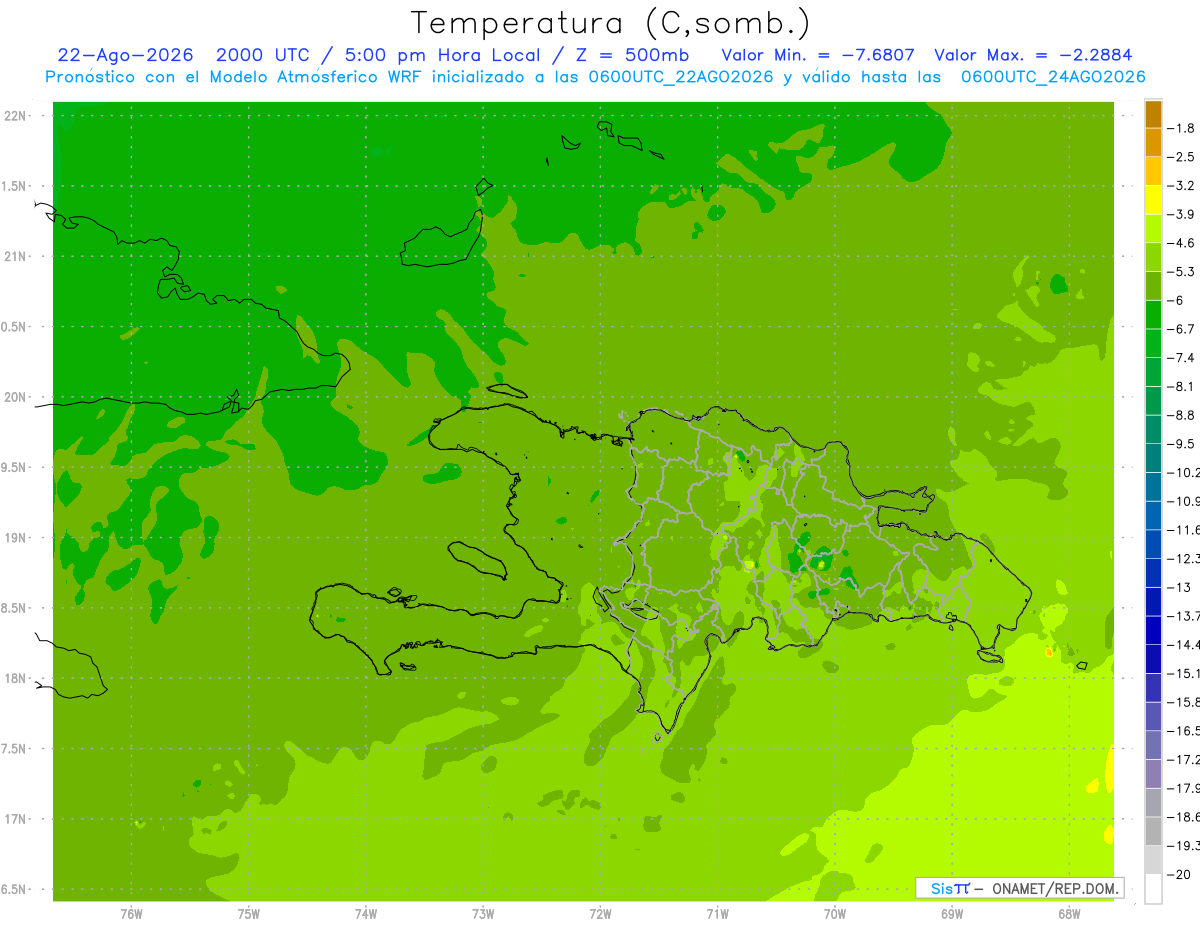Click the '-5.3' colorbar value

point(1181,271)
